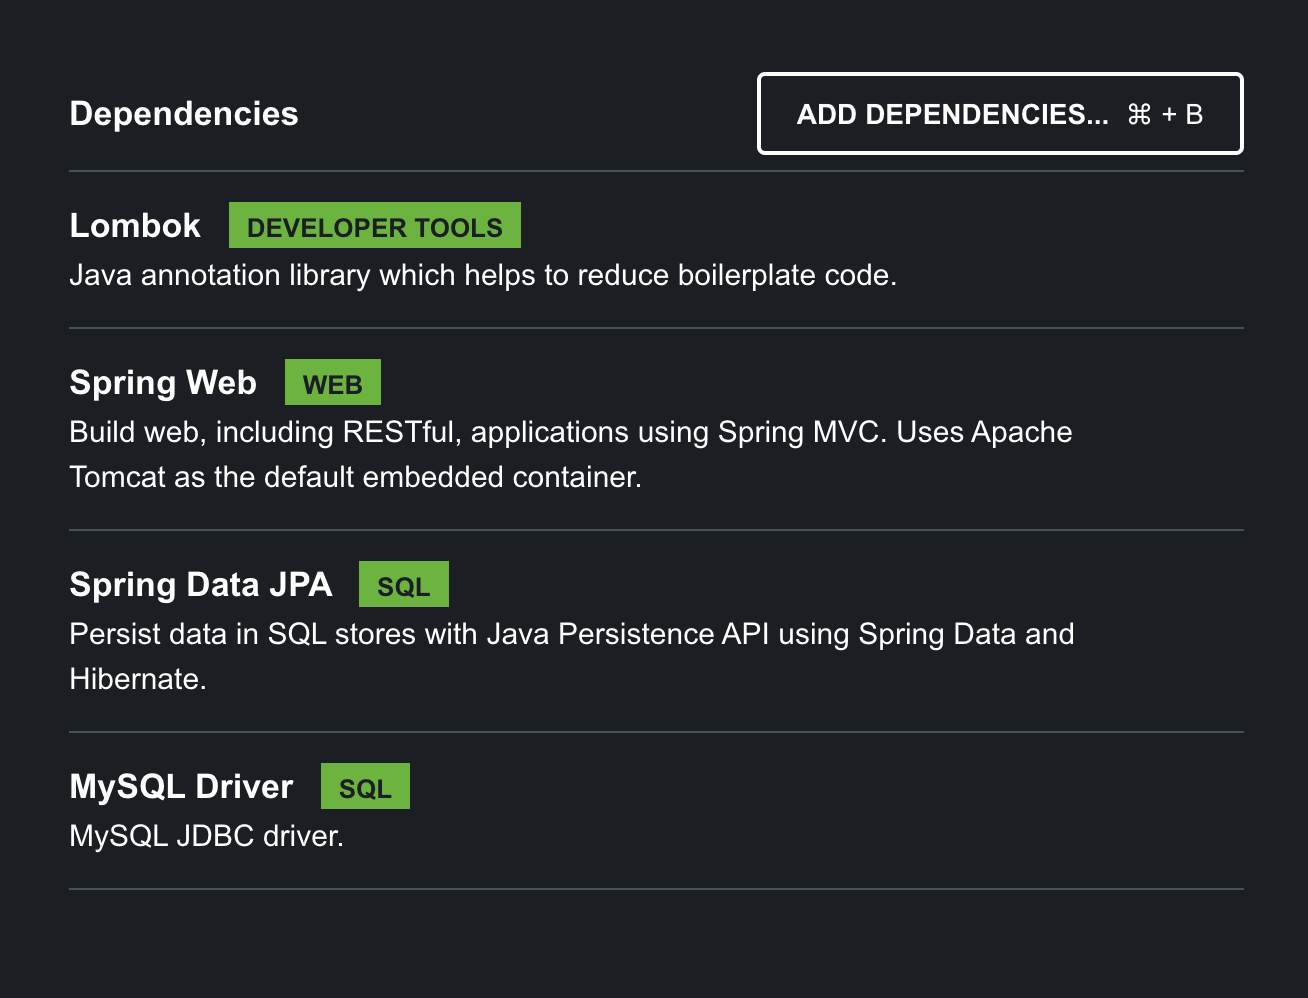Click the command key symbol in the button
Screen dimensions: 1308x998
(1139, 113)
